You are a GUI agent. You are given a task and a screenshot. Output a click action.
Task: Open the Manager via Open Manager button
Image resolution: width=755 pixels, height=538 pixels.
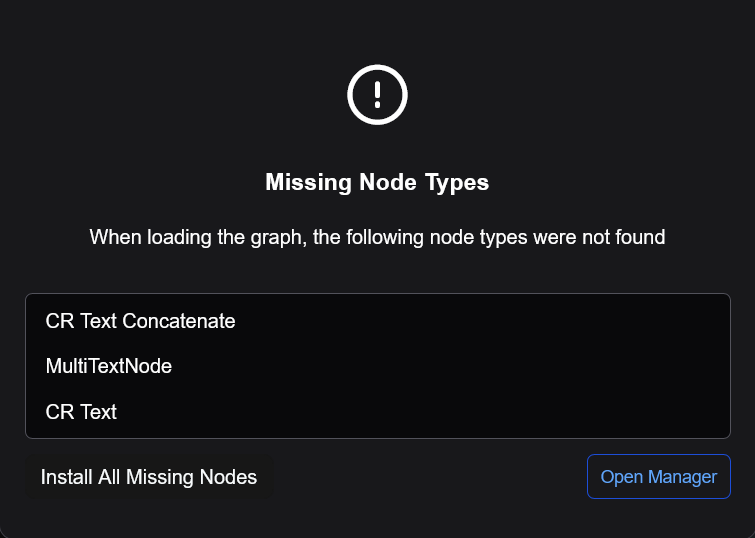click(x=659, y=476)
